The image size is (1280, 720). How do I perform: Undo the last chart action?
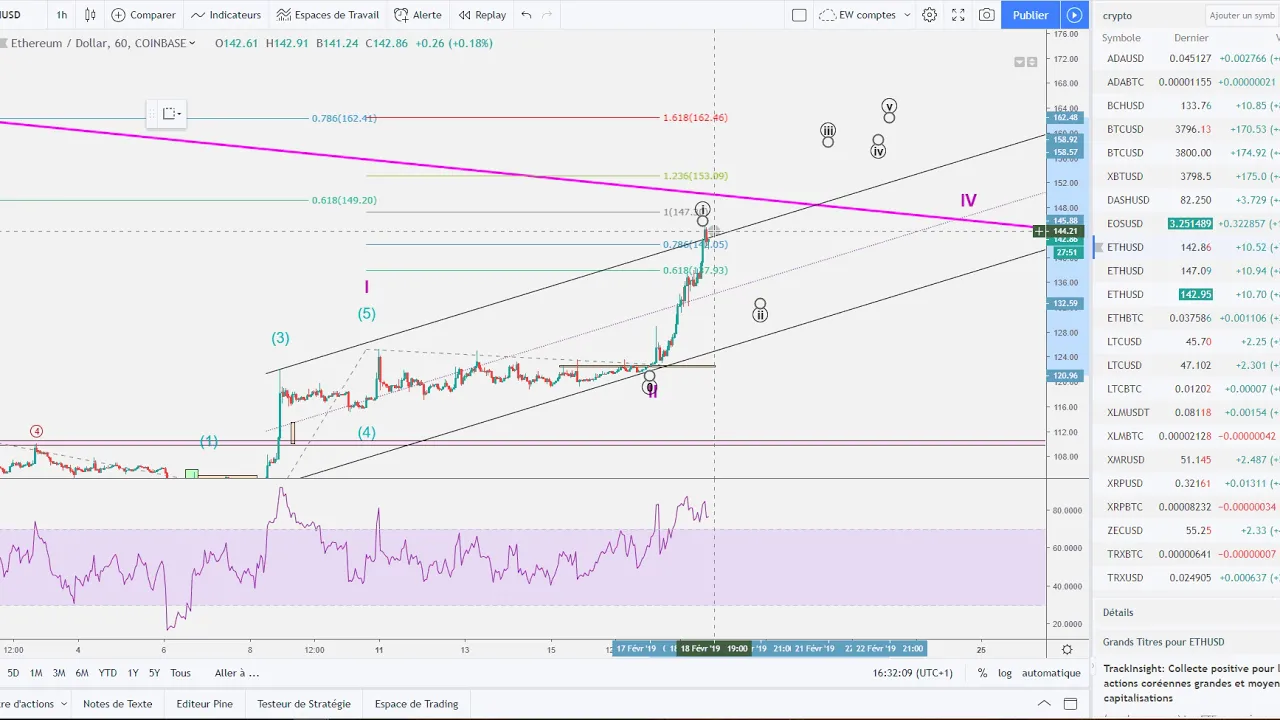(x=527, y=15)
